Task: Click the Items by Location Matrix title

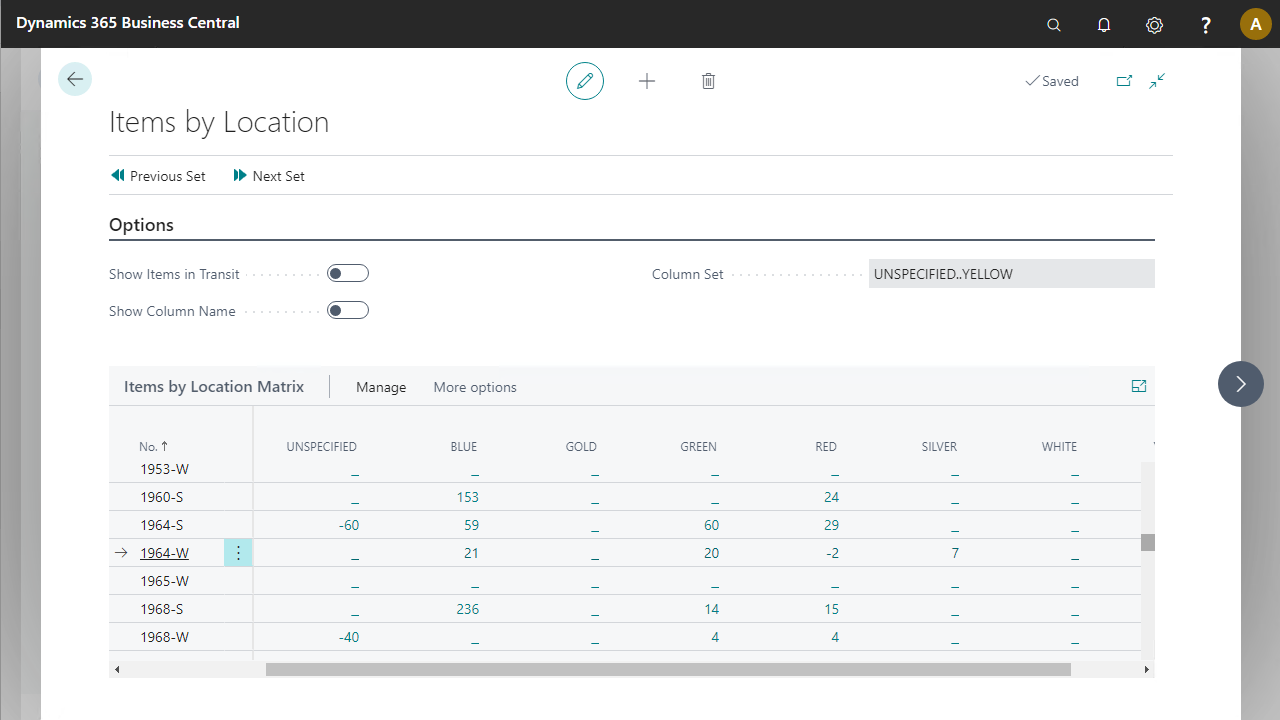Action: tap(214, 386)
